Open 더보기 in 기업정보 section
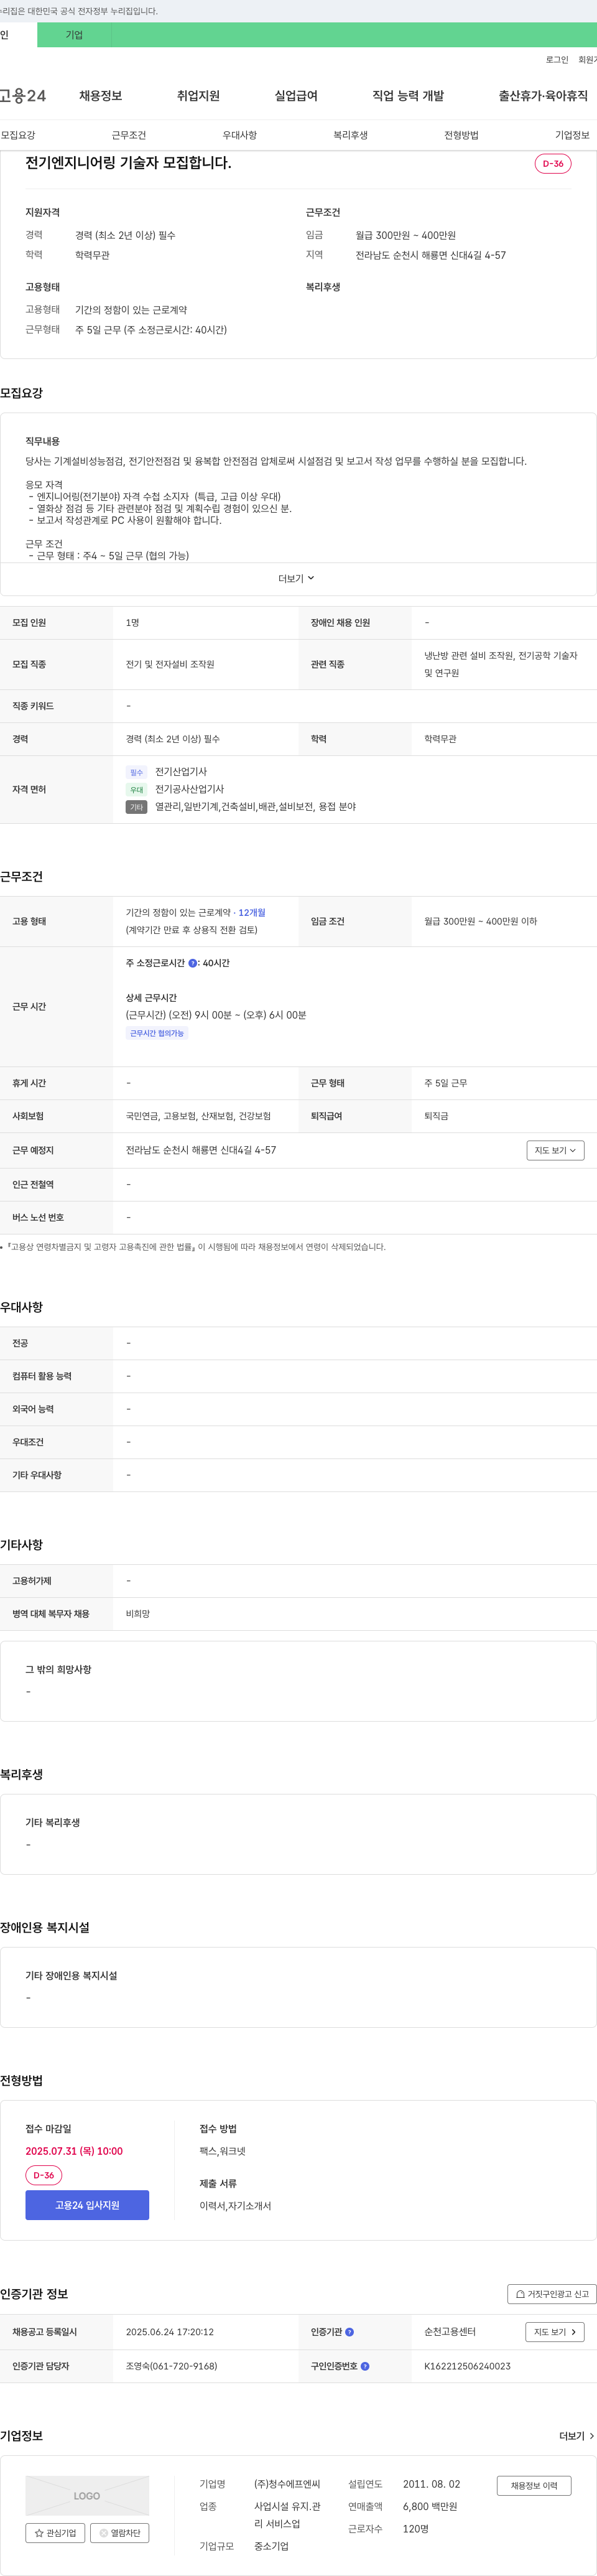The width and height of the screenshot is (597, 2576). tap(576, 2436)
